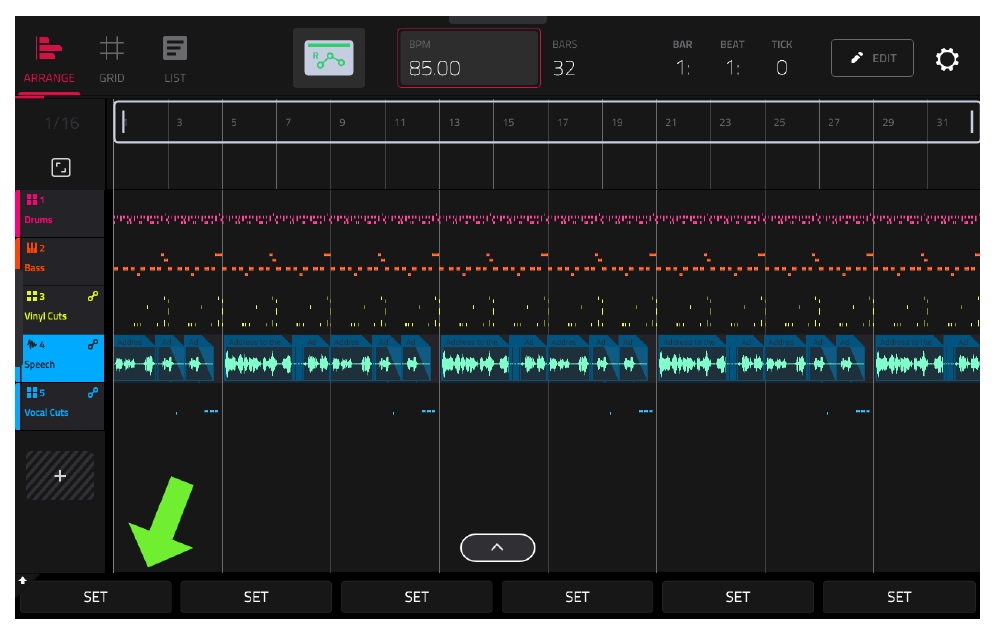
Task: Toggle the automation read/write button
Action: [x=329, y=58]
